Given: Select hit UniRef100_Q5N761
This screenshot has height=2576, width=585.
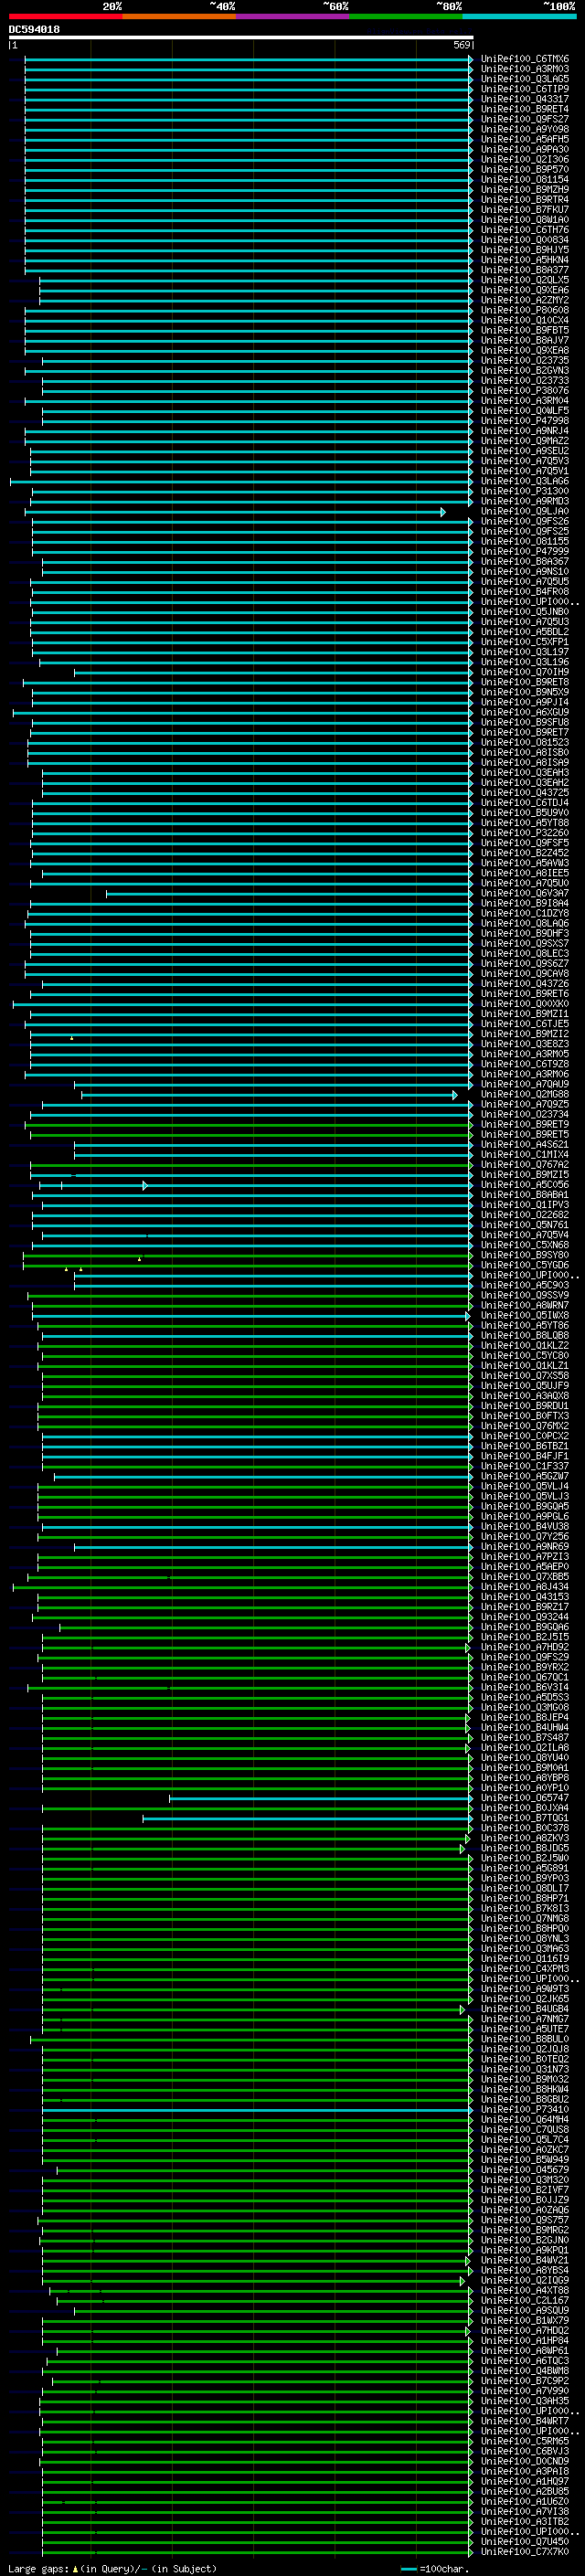Looking at the screenshot, I should [x=525, y=1225].
